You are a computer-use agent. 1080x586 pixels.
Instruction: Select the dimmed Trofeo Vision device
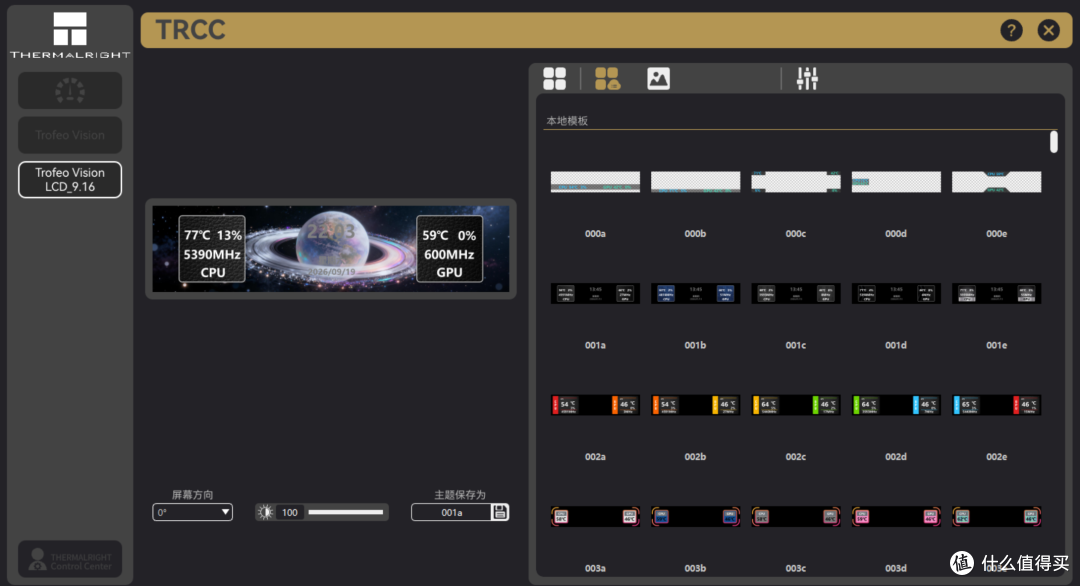pyautogui.click(x=70, y=135)
